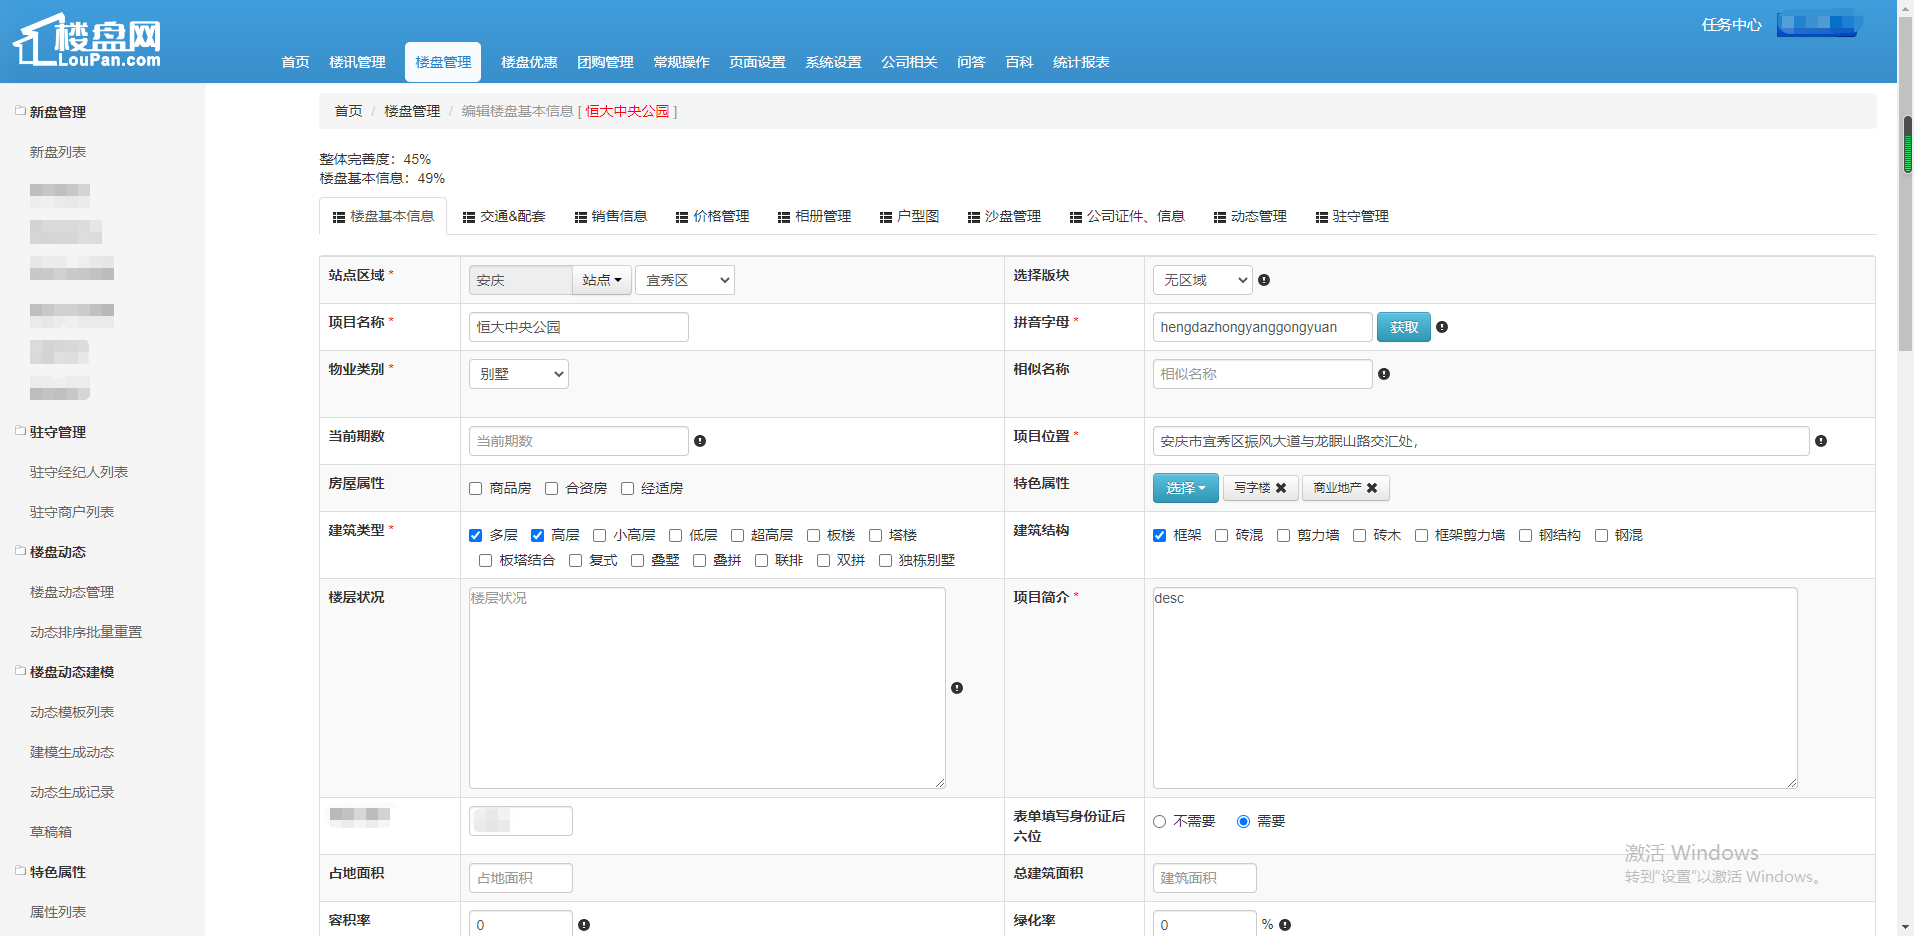Check the 商品房 checkbox
Screen dimensions: 1914x936
tap(476, 489)
